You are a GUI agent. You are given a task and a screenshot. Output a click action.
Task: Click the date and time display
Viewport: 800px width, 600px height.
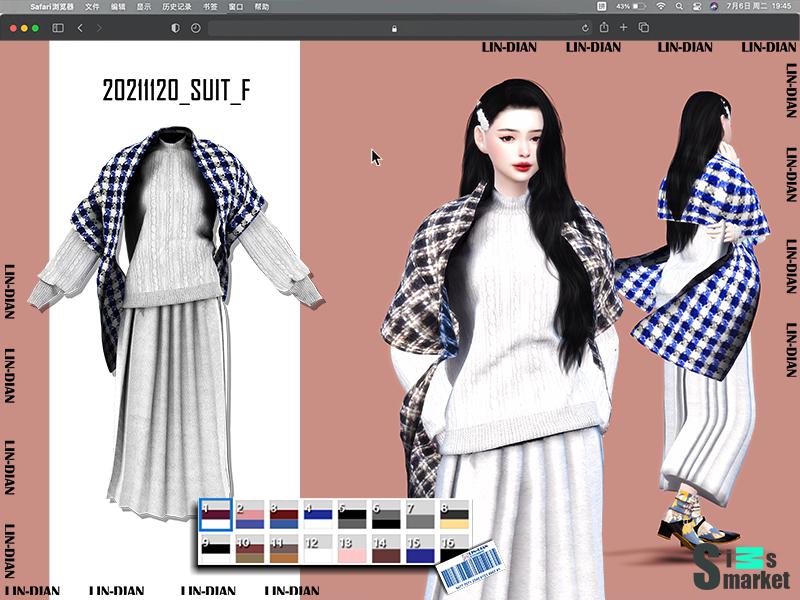tap(760, 7)
